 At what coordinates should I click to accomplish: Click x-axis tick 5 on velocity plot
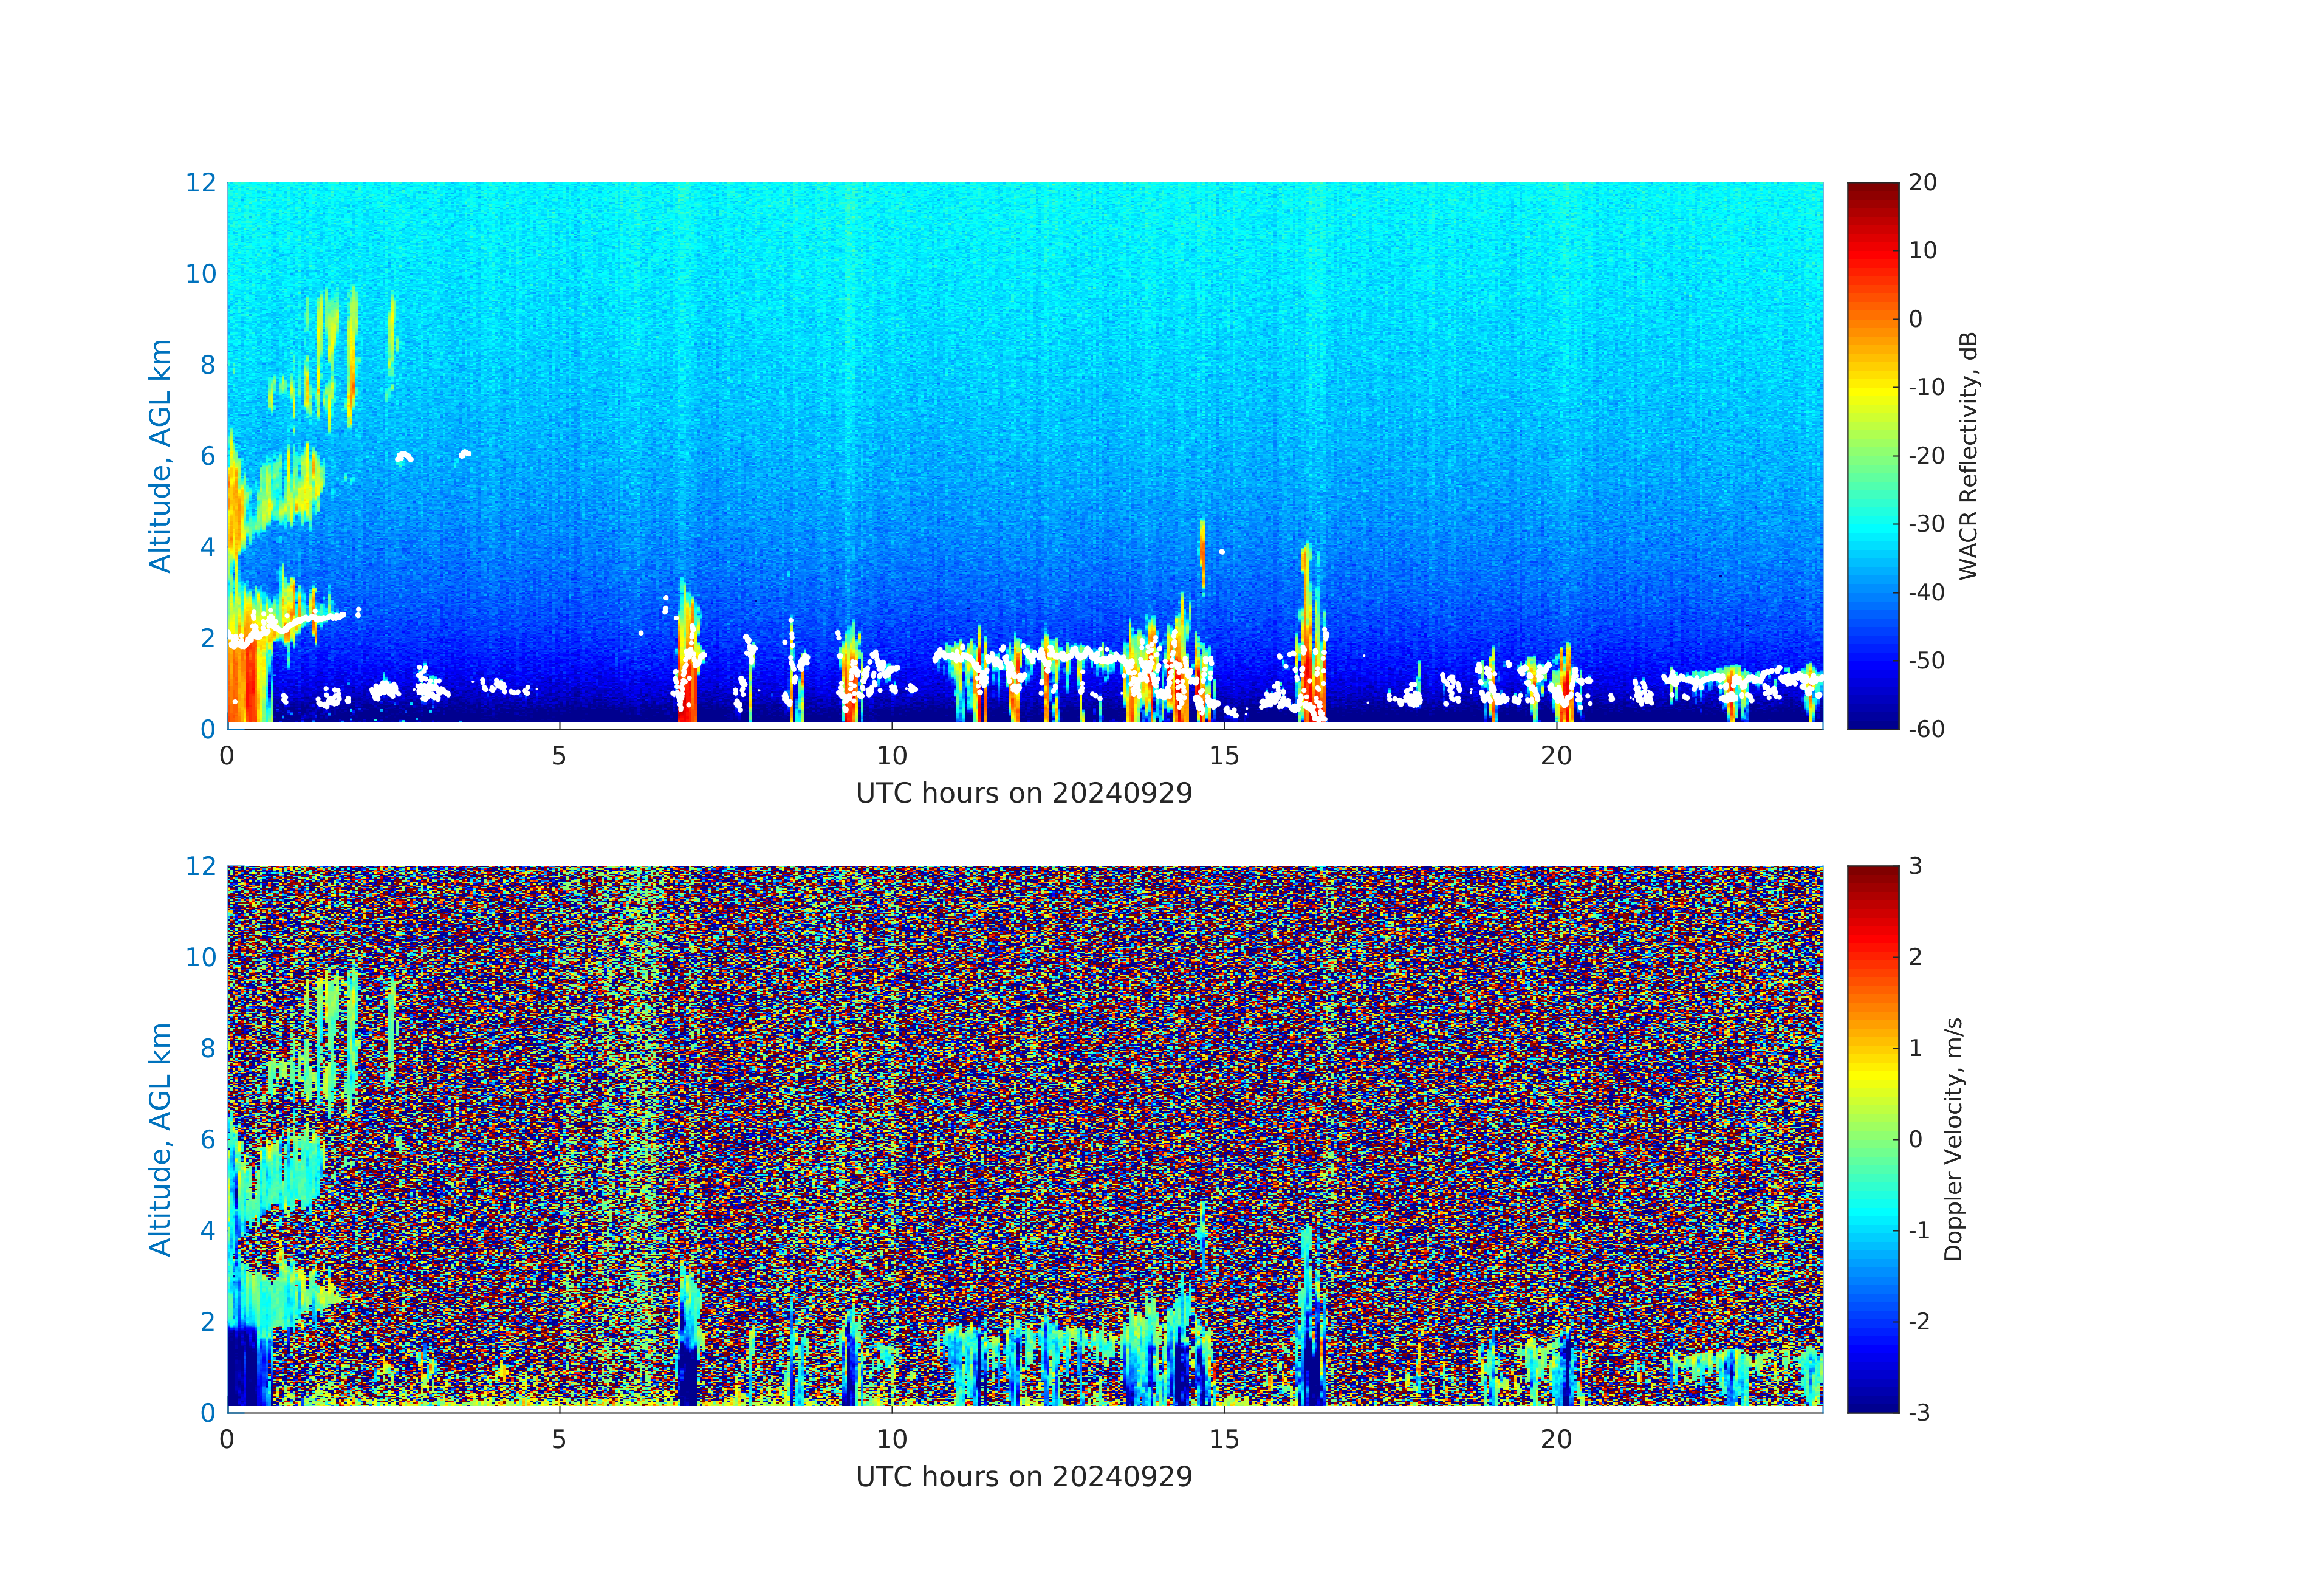[559, 1439]
